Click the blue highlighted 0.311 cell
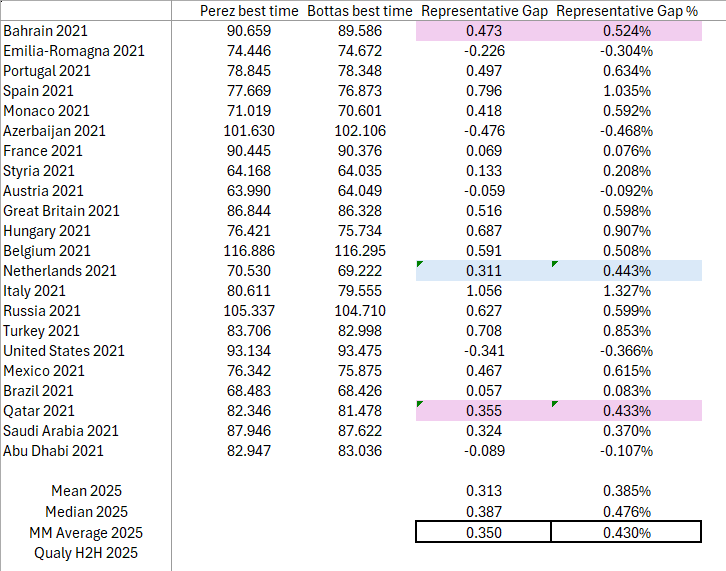The image size is (726, 571). (484, 271)
